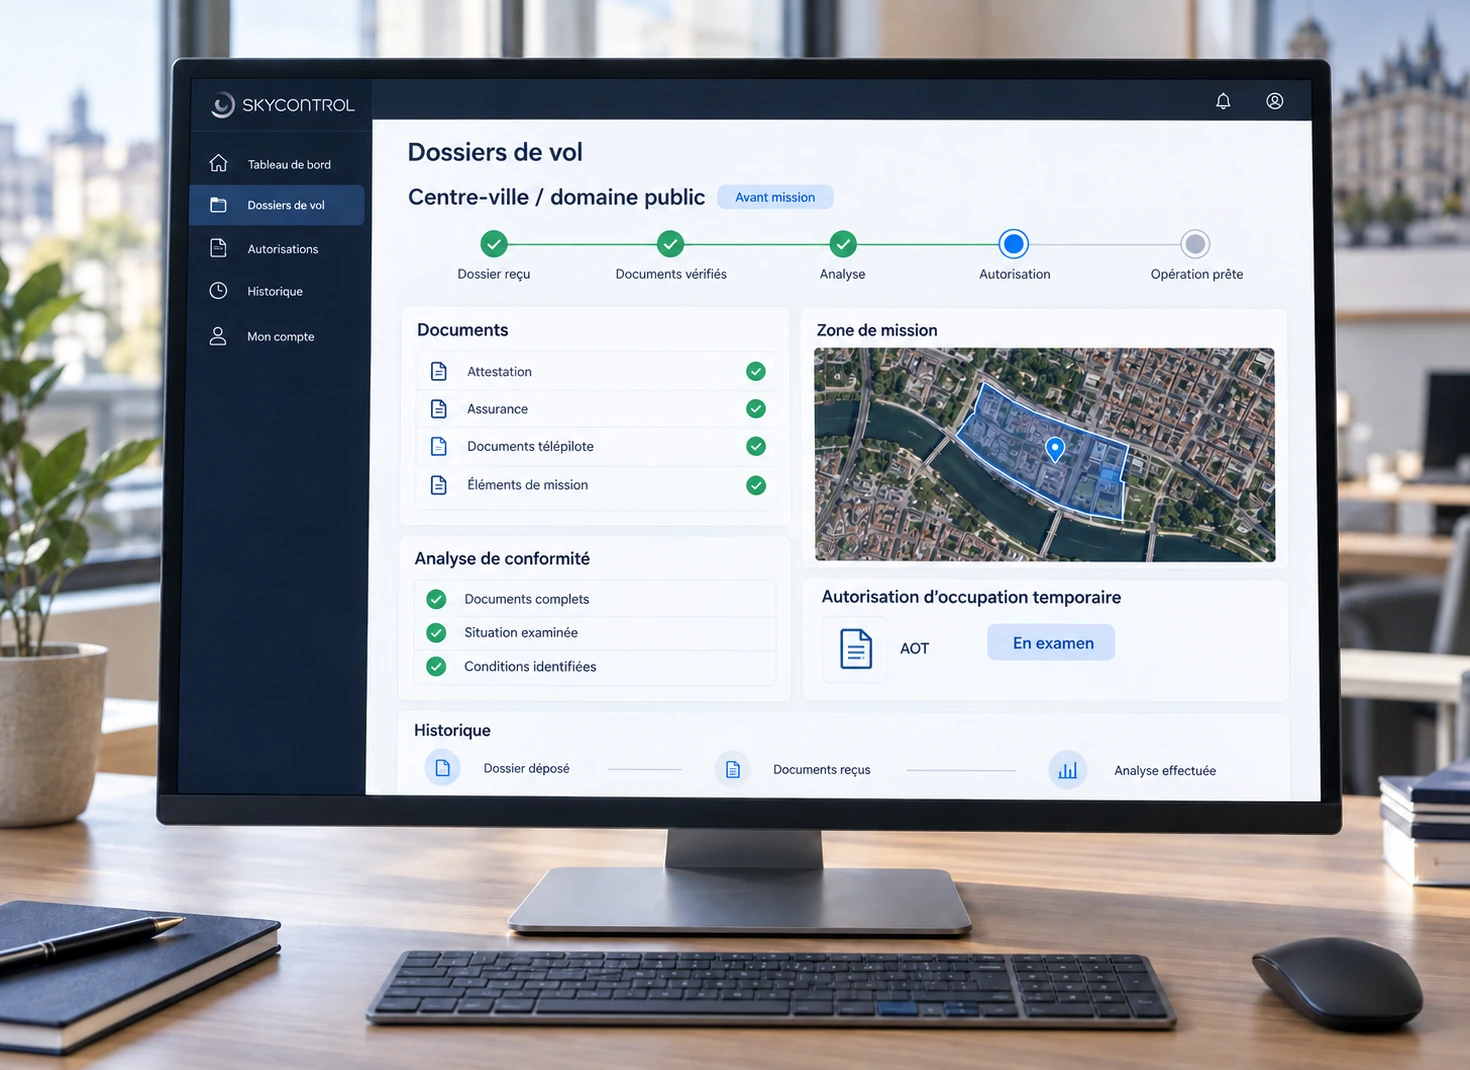Open user profile icon in top bar
The image size is (1470, 1070).
click(1275, 101)
